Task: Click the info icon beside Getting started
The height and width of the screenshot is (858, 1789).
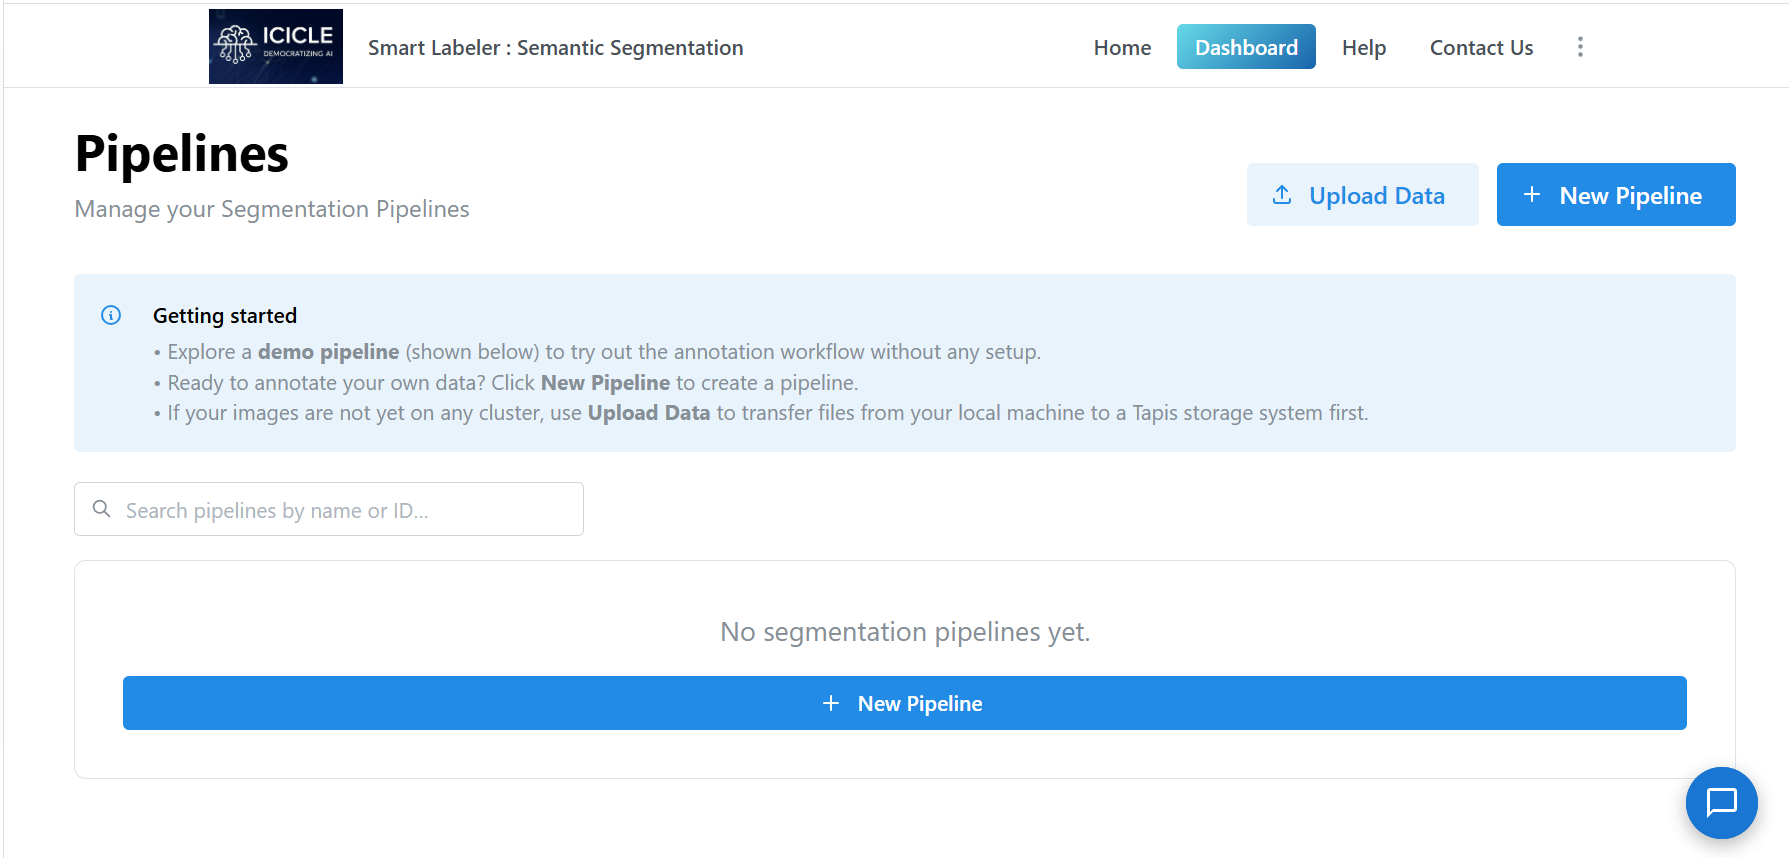Action: click(x=111, y=315)
